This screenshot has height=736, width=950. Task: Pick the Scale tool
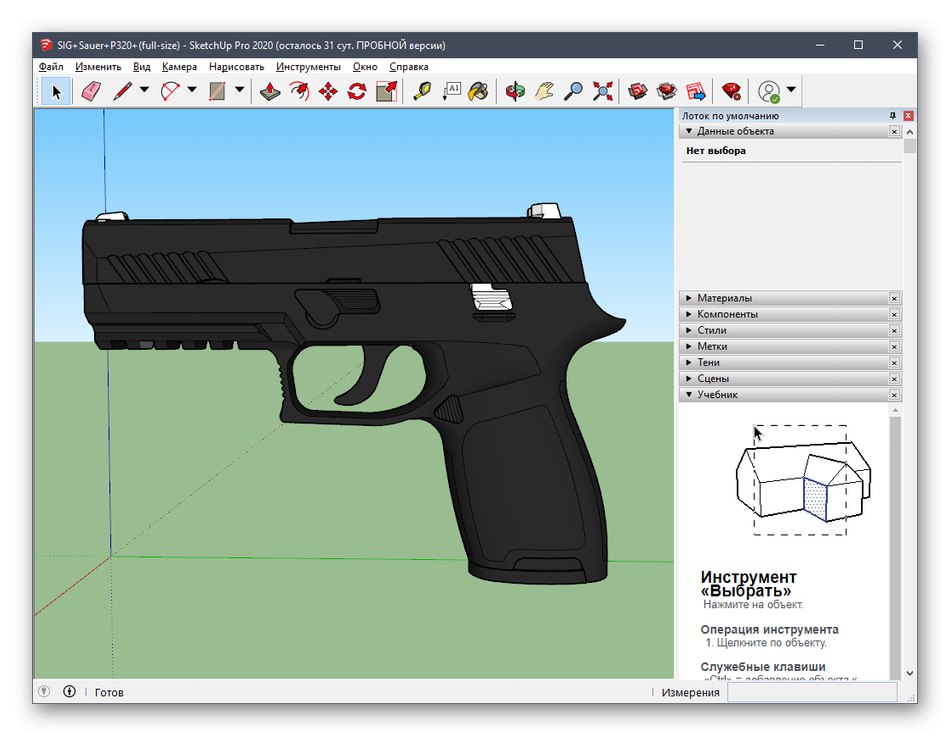[x=386, y=91]
